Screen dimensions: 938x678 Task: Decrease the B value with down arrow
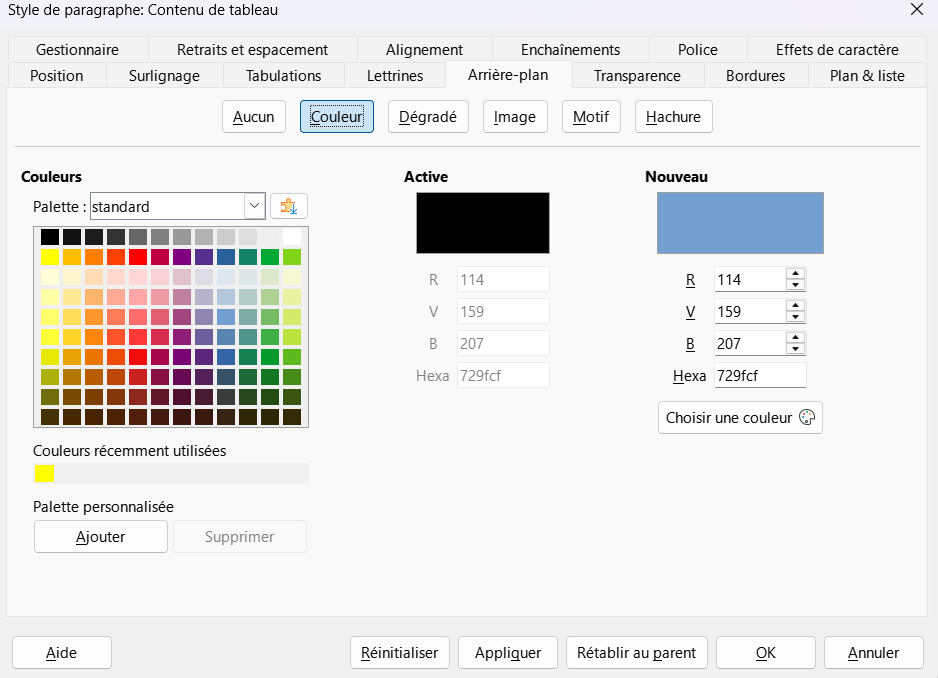point(795,349)
